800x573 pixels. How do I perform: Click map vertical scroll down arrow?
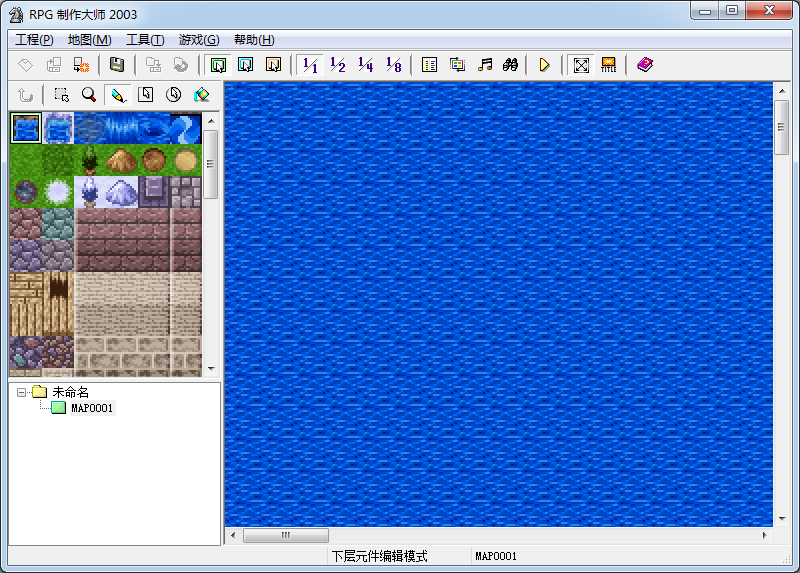click(782, 518)
